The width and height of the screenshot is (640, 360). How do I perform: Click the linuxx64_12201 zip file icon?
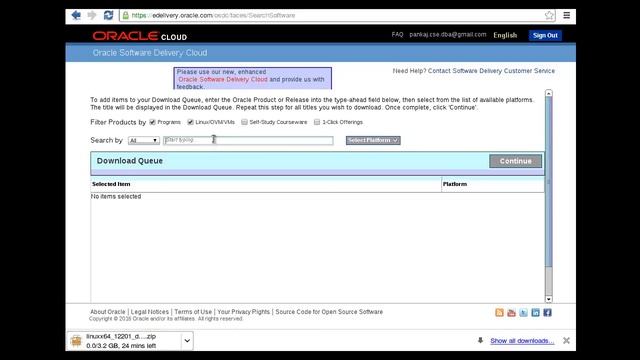76,341
